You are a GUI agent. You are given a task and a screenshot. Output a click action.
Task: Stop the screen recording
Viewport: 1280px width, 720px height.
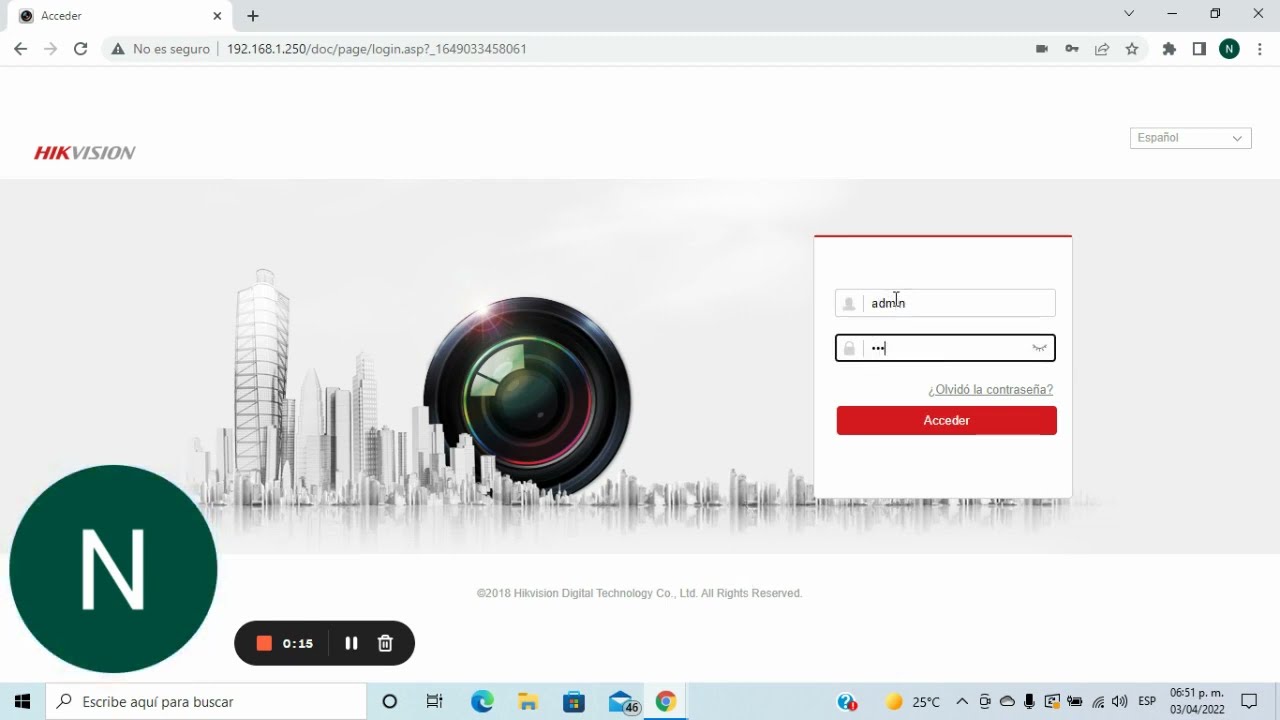(x=264, y=643)
